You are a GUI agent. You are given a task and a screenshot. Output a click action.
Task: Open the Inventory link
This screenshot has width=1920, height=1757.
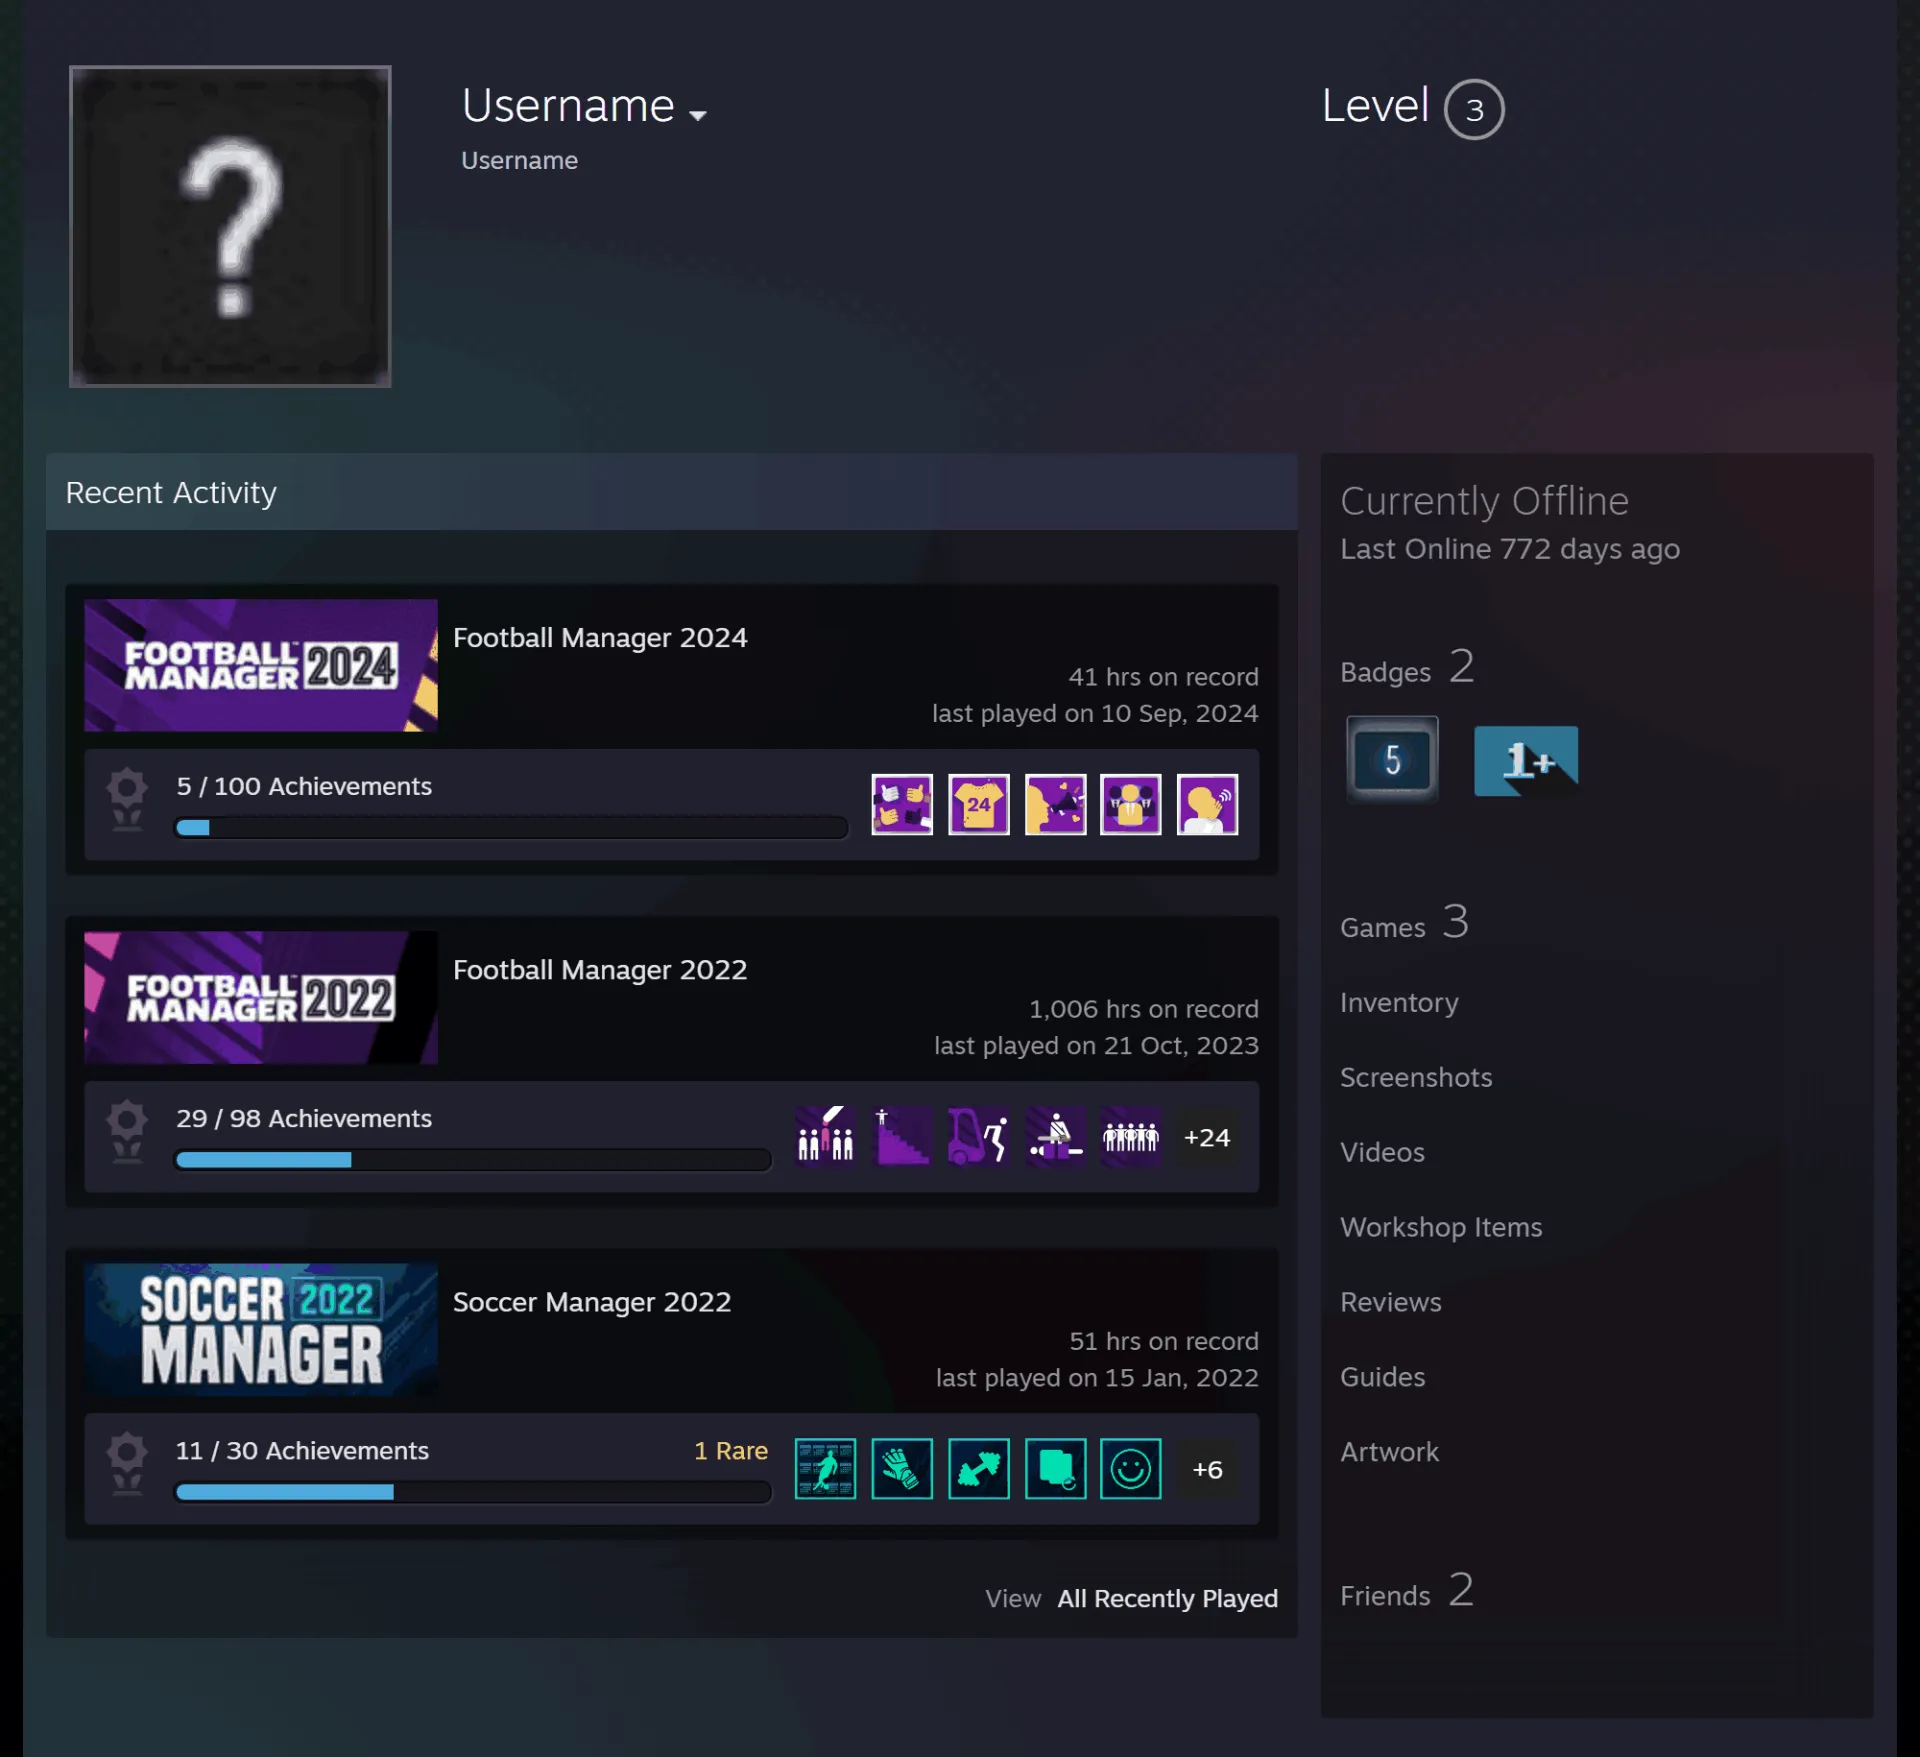(1399, 1002)
